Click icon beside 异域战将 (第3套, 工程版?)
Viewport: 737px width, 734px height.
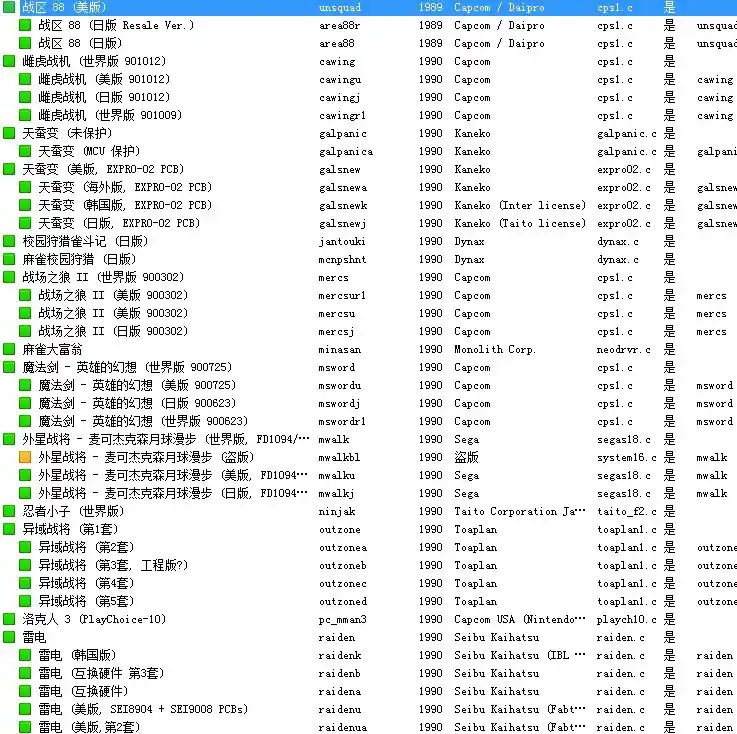coord(25,565)
